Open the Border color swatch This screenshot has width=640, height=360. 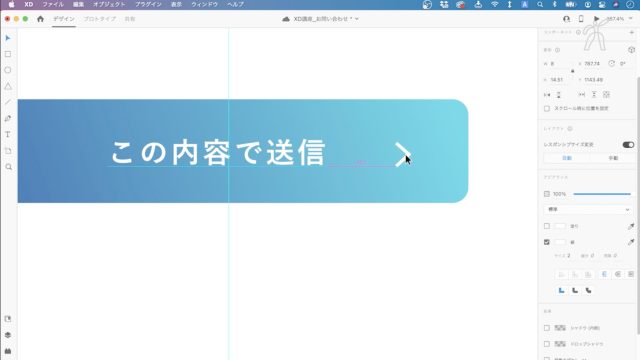[560, 242]
